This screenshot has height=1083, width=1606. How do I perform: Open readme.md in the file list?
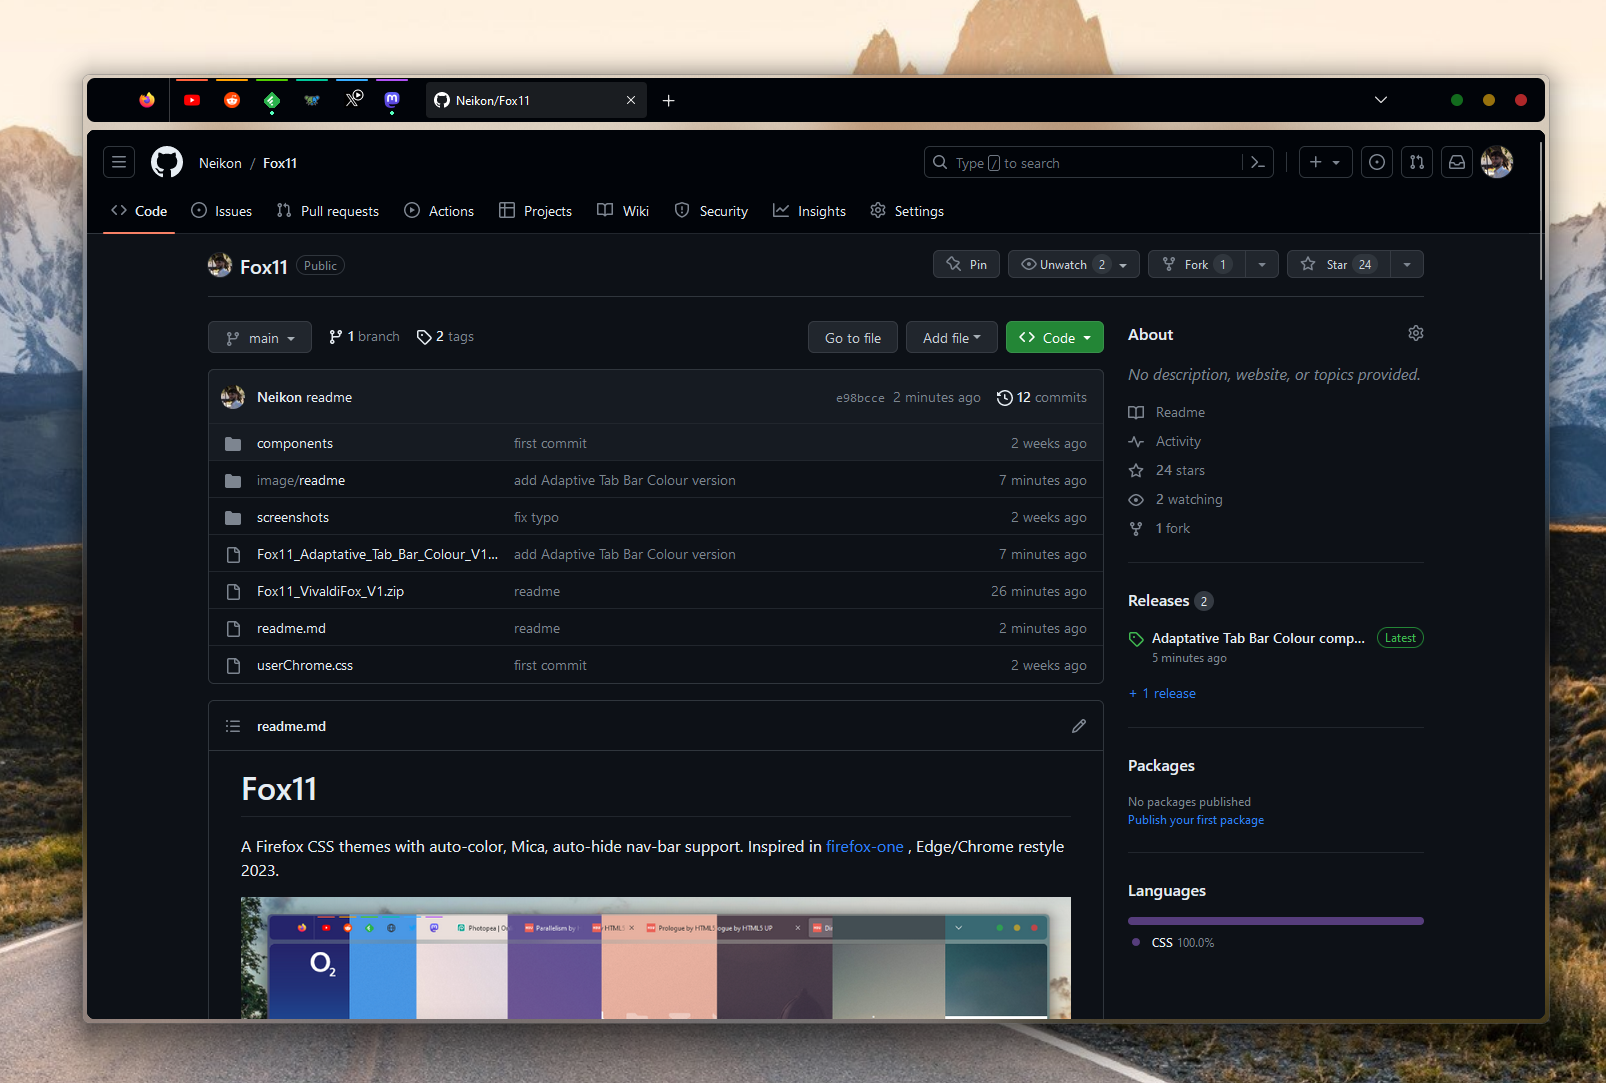click(291, 628)
